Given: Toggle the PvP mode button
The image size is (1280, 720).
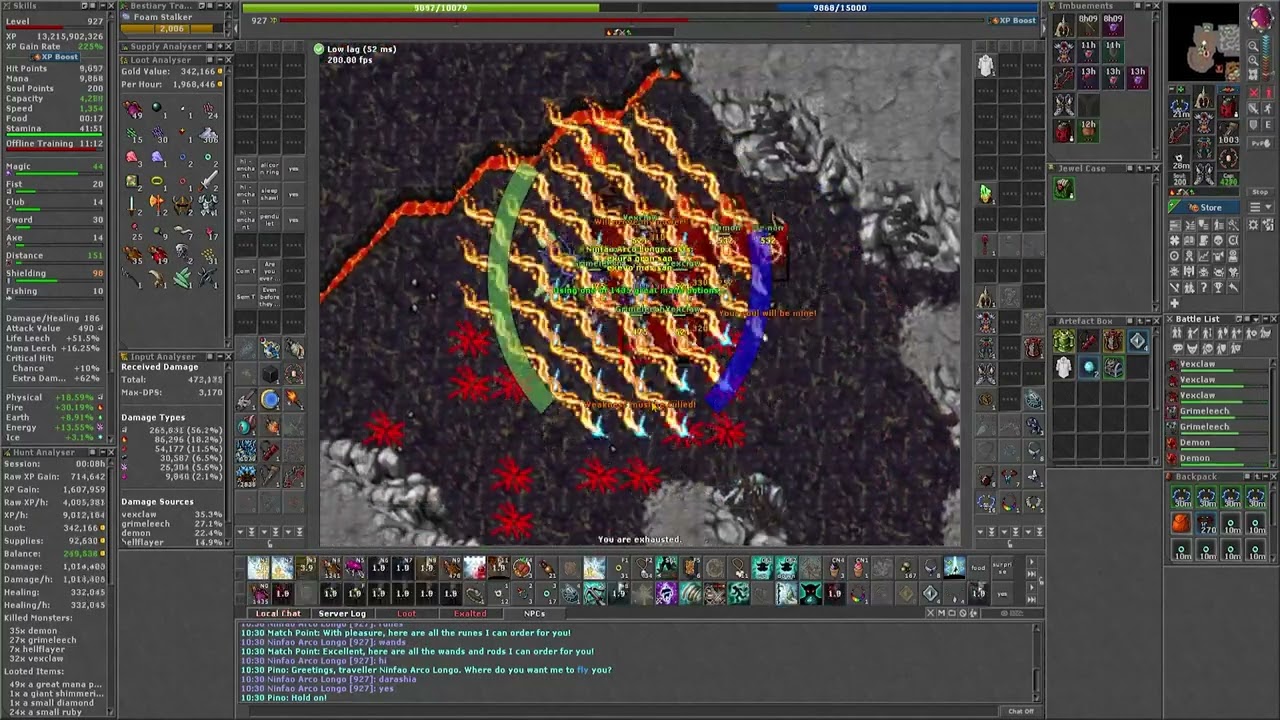Looking at the screenshot, I should coord(1260,143).
